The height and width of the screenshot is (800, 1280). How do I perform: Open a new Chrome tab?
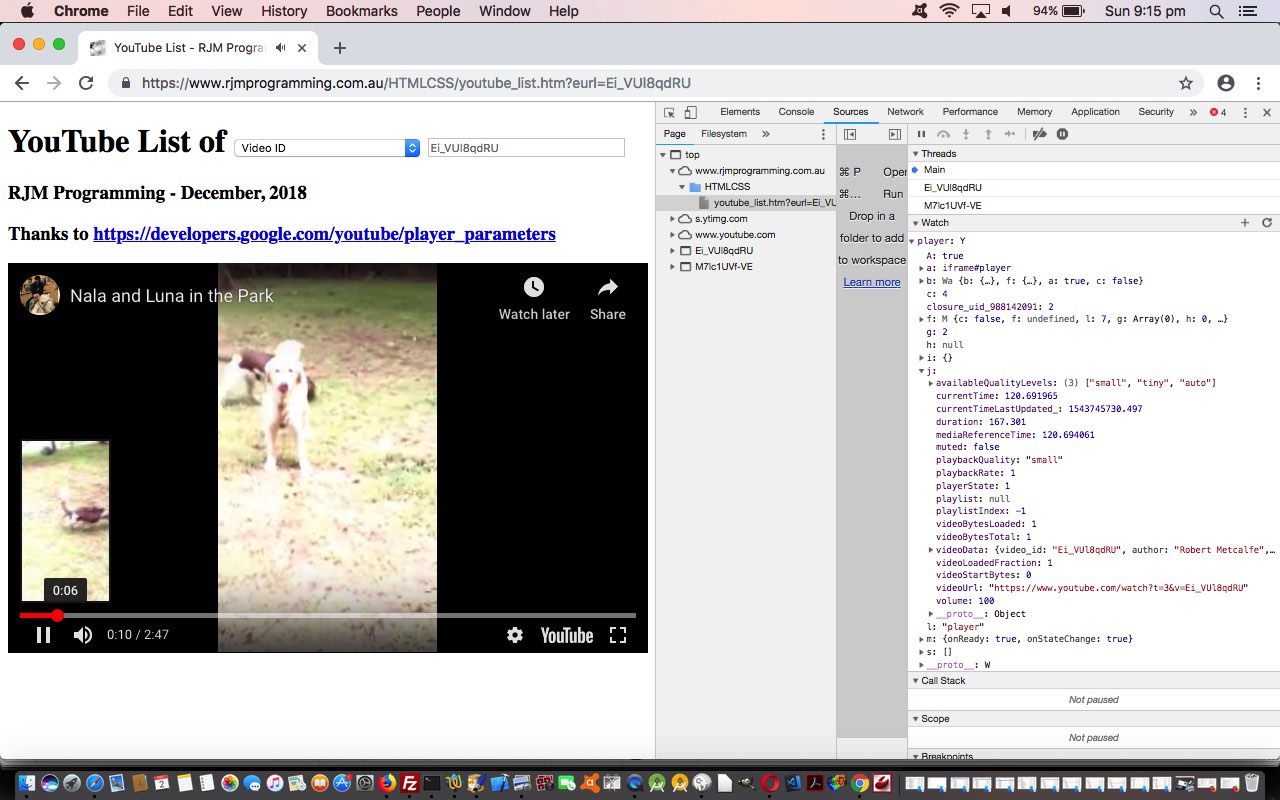pyautogui.click(x=340, y=47)
